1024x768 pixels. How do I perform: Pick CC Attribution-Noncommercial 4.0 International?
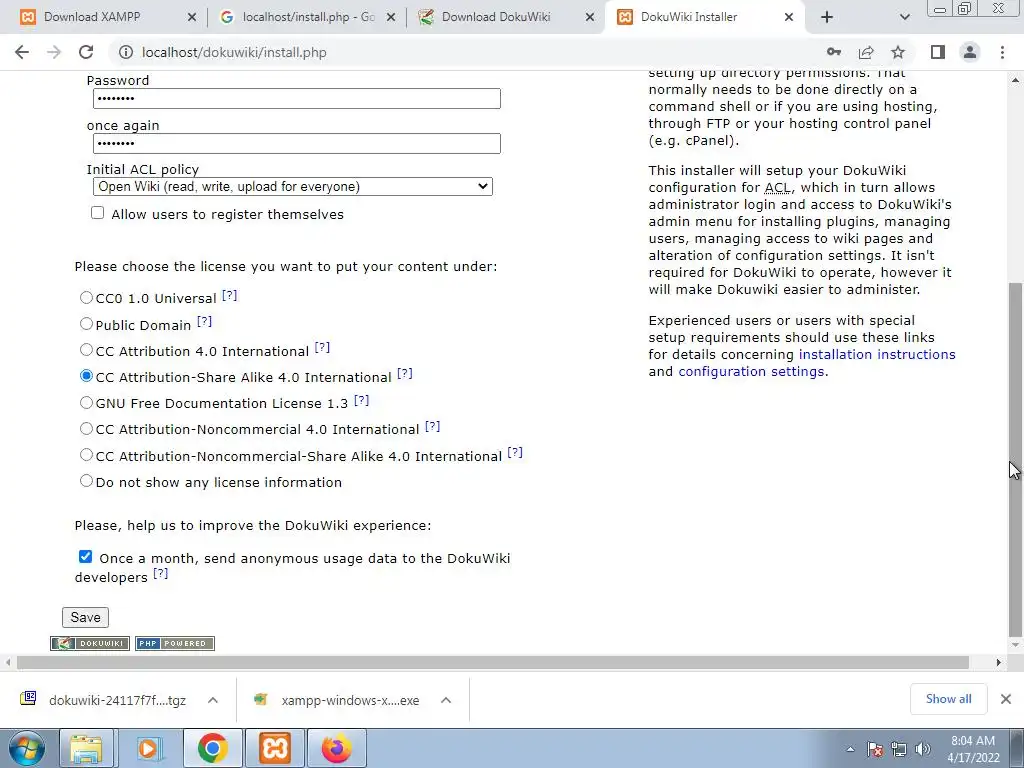(x=86, y=428)
